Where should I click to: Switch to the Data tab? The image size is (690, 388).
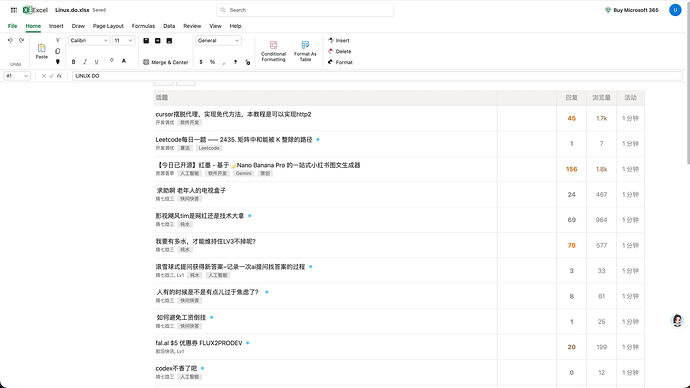[x=169, y=26]
